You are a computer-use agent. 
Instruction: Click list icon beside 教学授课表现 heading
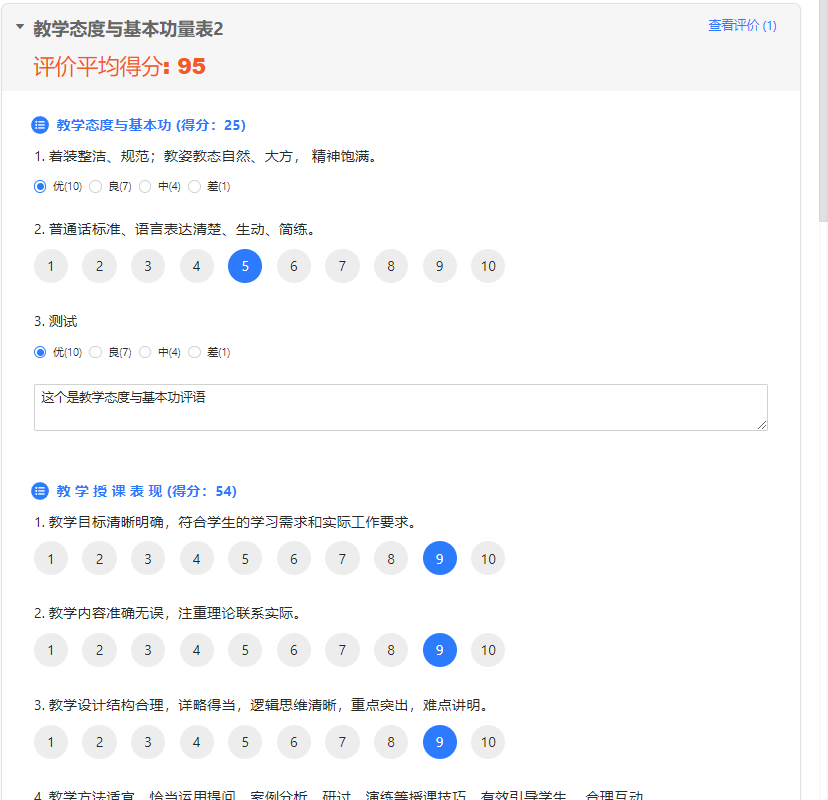click(x=40, y=491)
